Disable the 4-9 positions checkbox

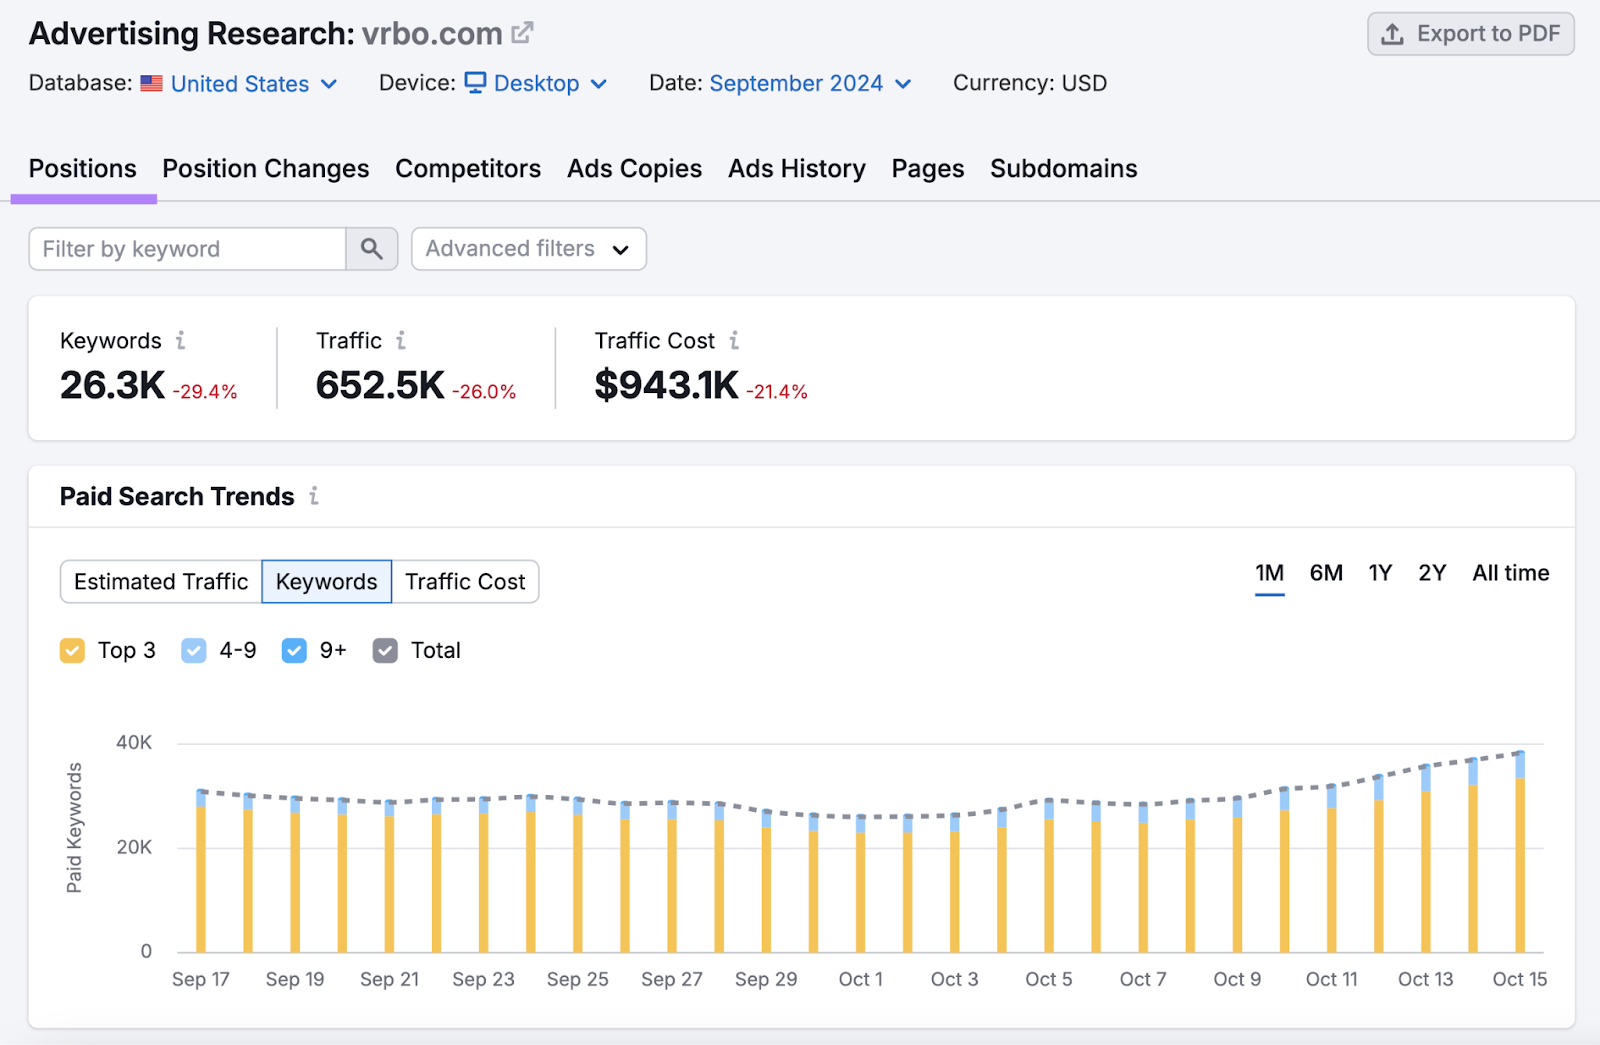193,650
